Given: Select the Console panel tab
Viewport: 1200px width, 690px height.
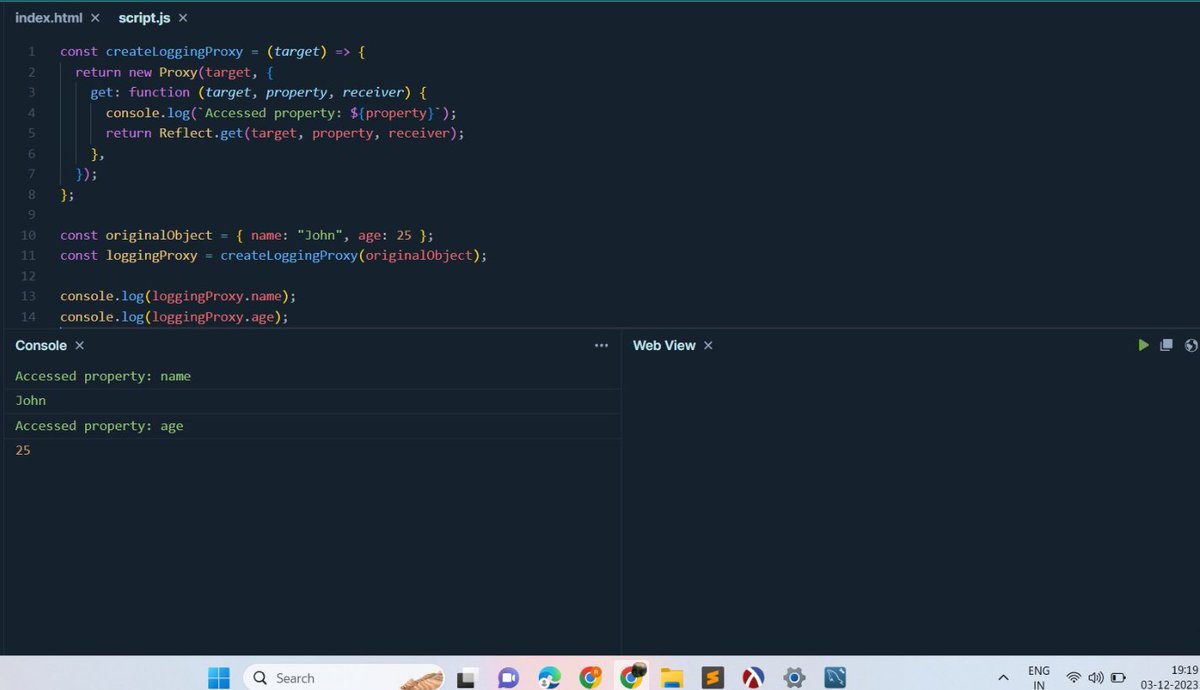Looking at the screenshot, I should click(x=41, y=345).
